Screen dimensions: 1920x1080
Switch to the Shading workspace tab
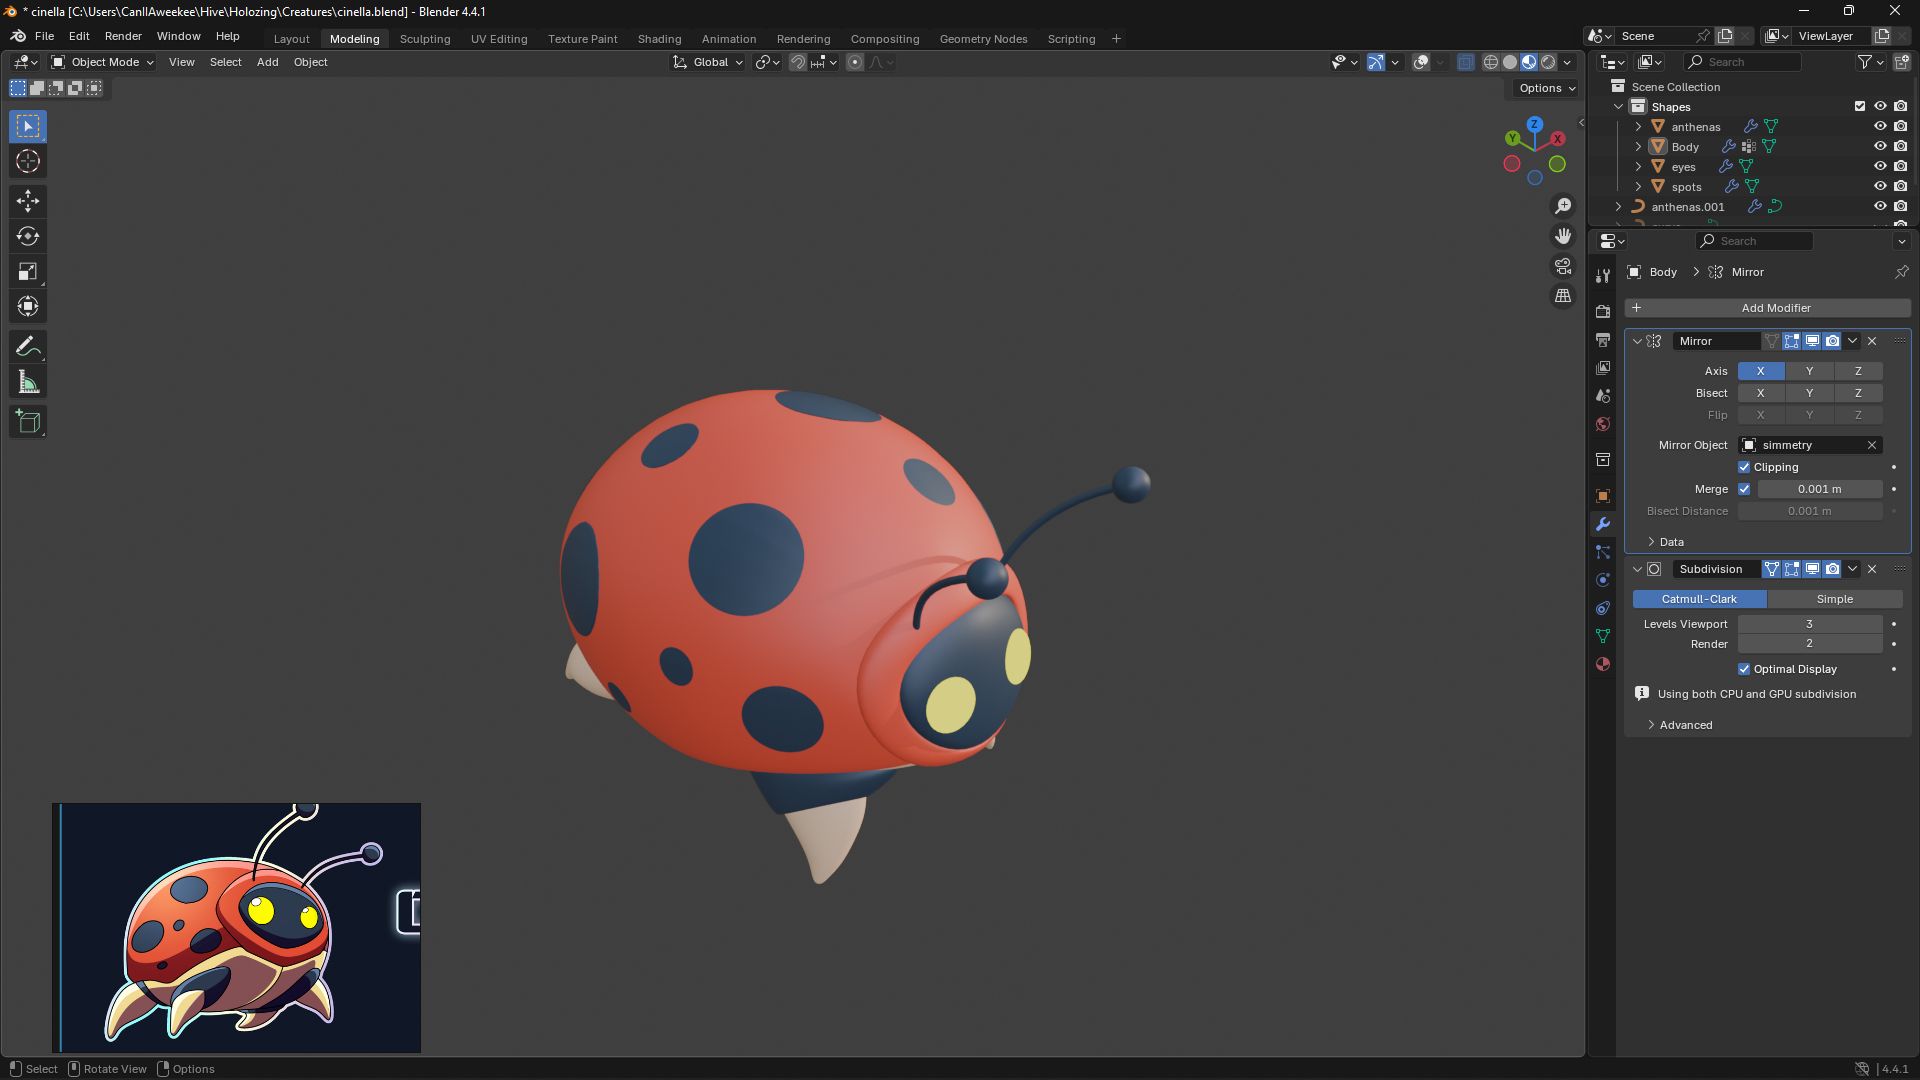coord(659,39)
